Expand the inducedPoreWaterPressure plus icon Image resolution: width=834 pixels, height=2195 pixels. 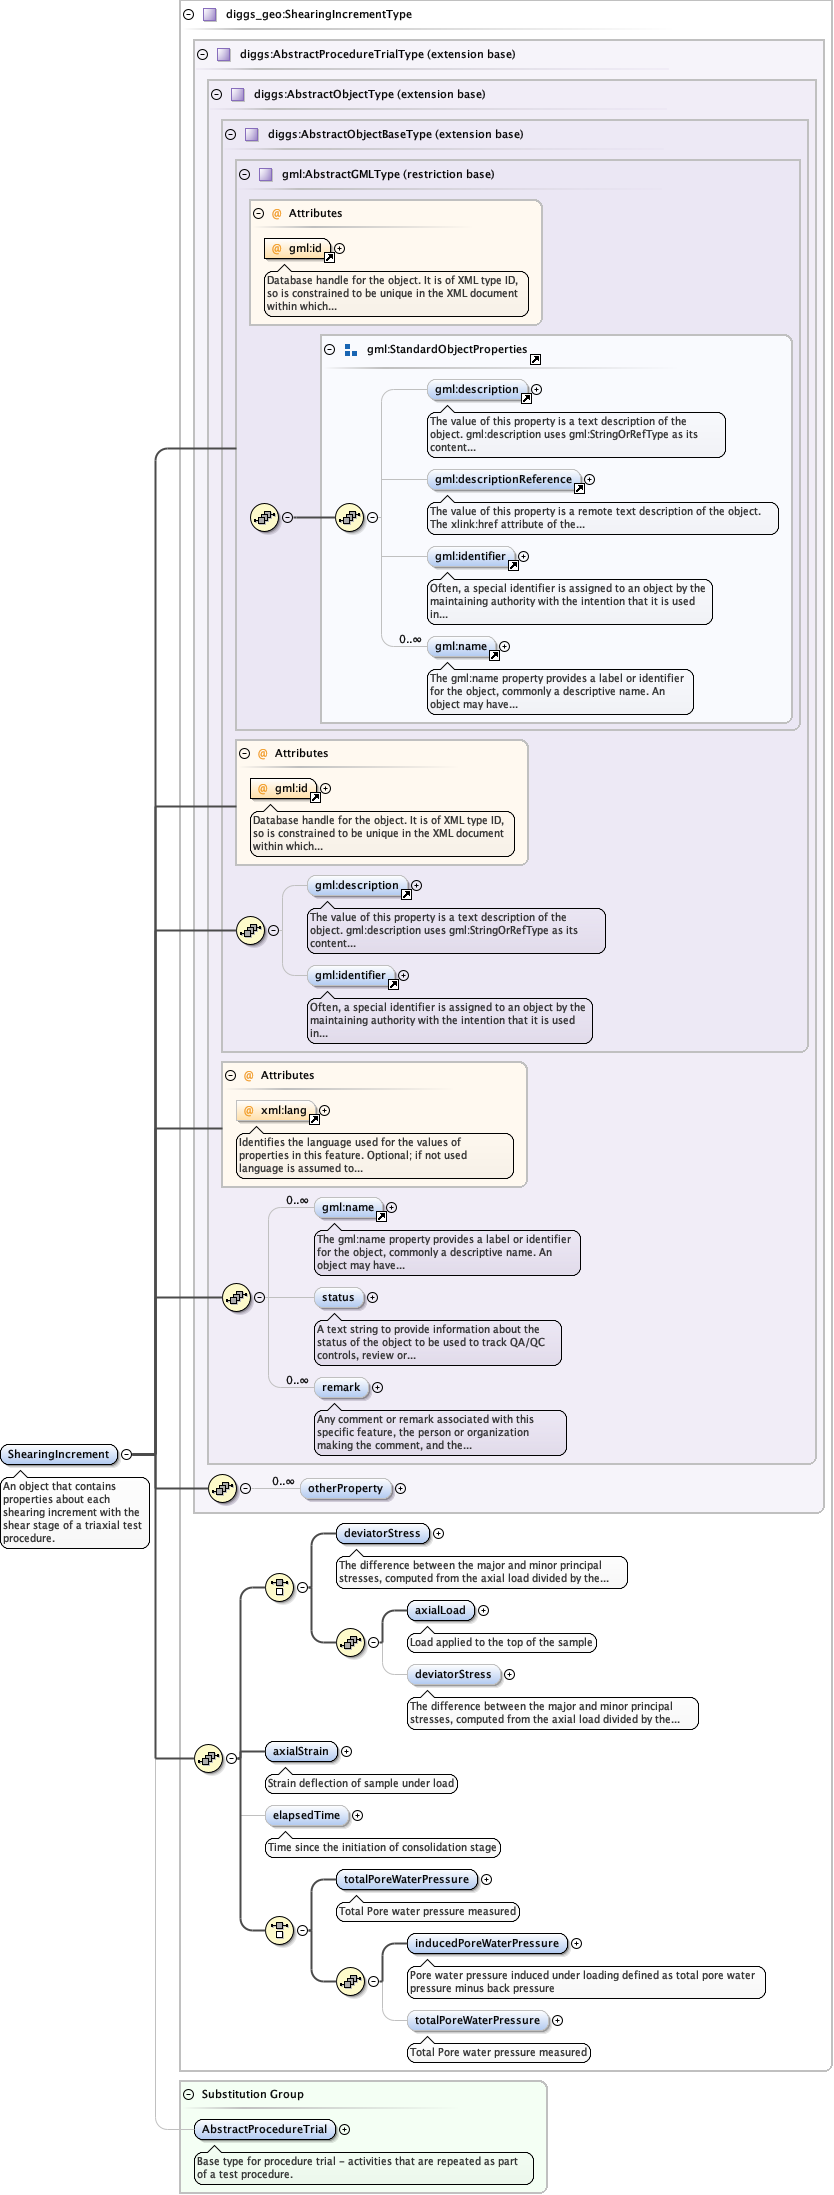click(577, 1943)
